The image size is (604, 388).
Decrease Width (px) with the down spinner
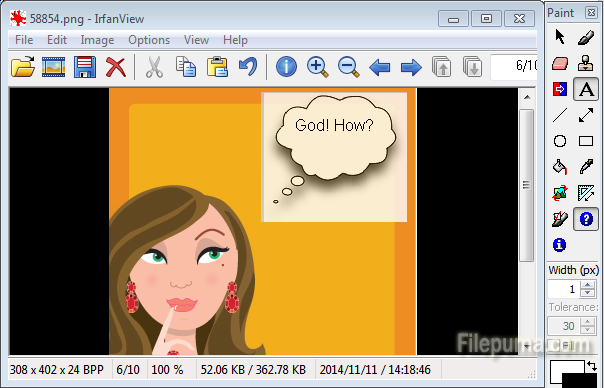[587, 293]
